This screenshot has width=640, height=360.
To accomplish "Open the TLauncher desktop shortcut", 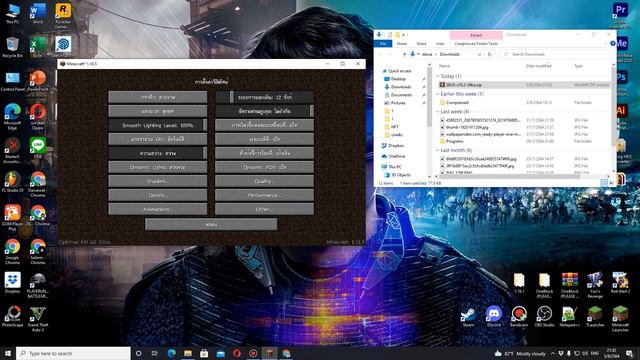I will point(595,317).
